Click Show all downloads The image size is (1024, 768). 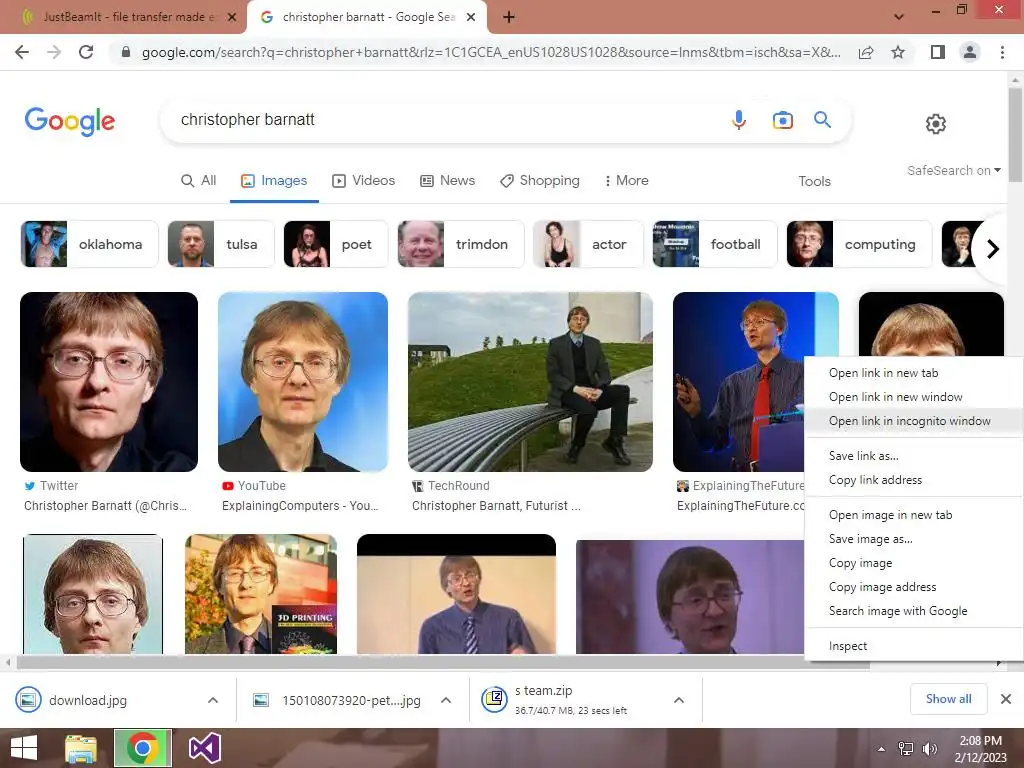(x=948, y=699)
